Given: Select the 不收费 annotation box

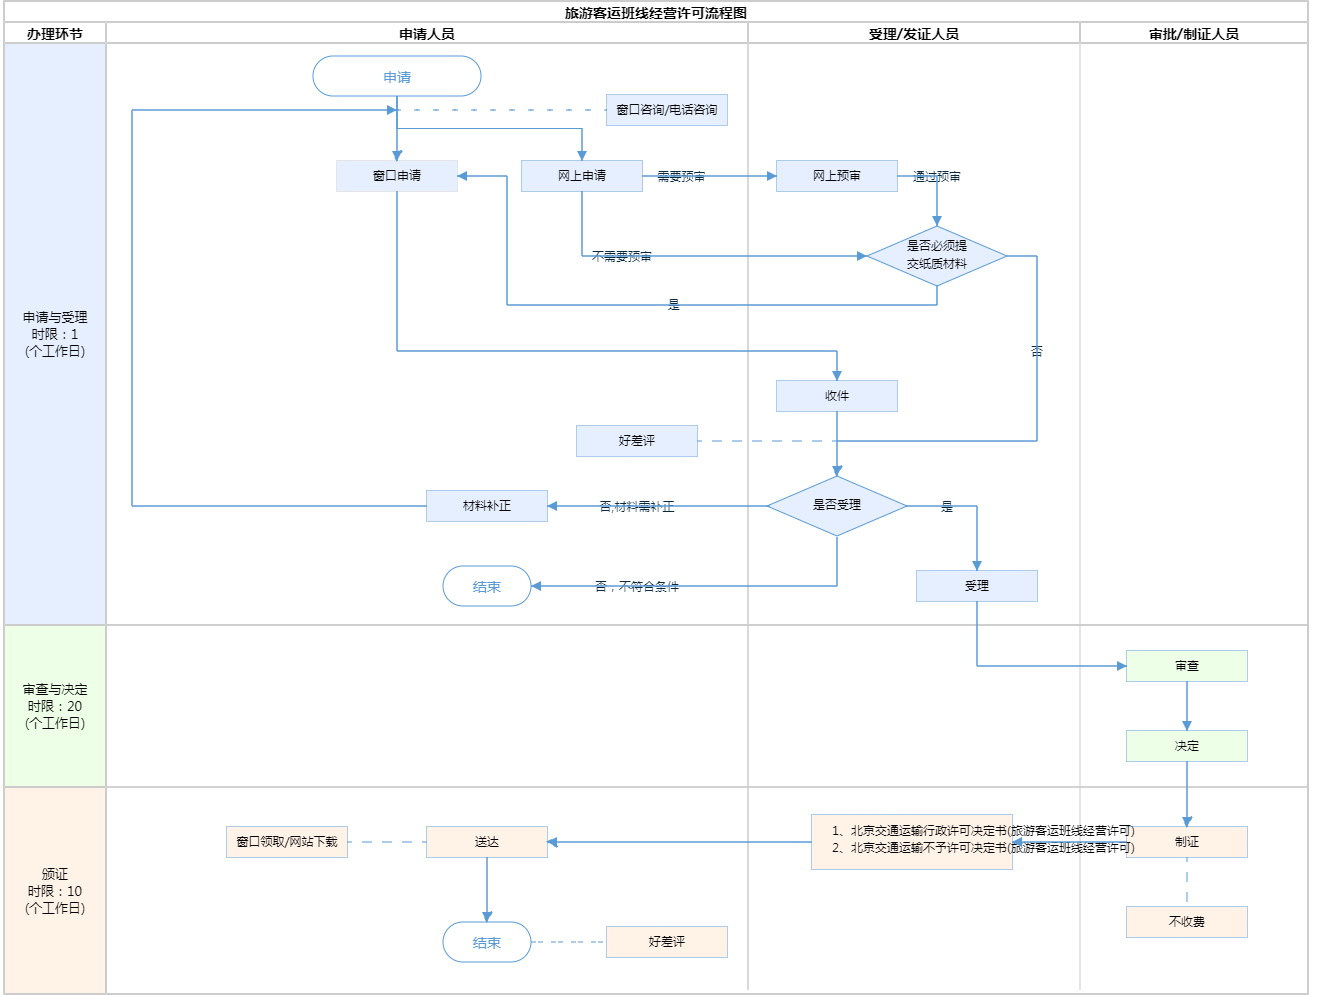Looking at the screenshot, I should (x=1187, y=922).
